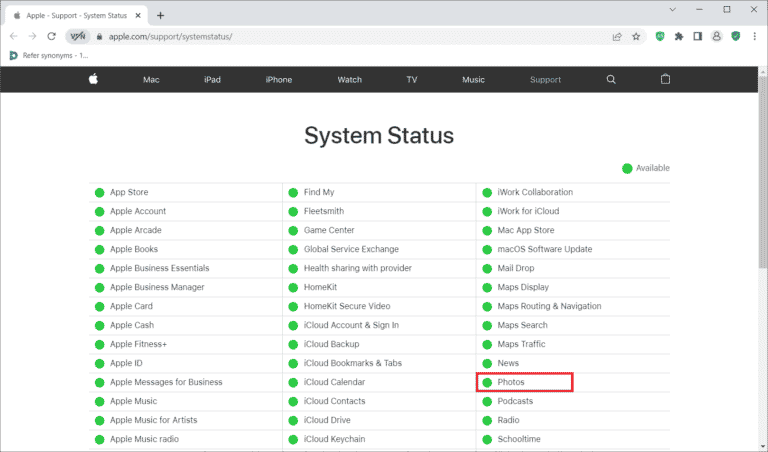Click the address bar URL field

[x=350, y=36]
